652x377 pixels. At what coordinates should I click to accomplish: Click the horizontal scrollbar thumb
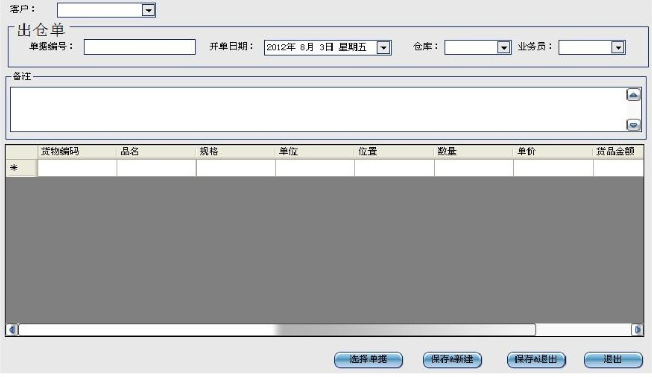tap(277, 330)
